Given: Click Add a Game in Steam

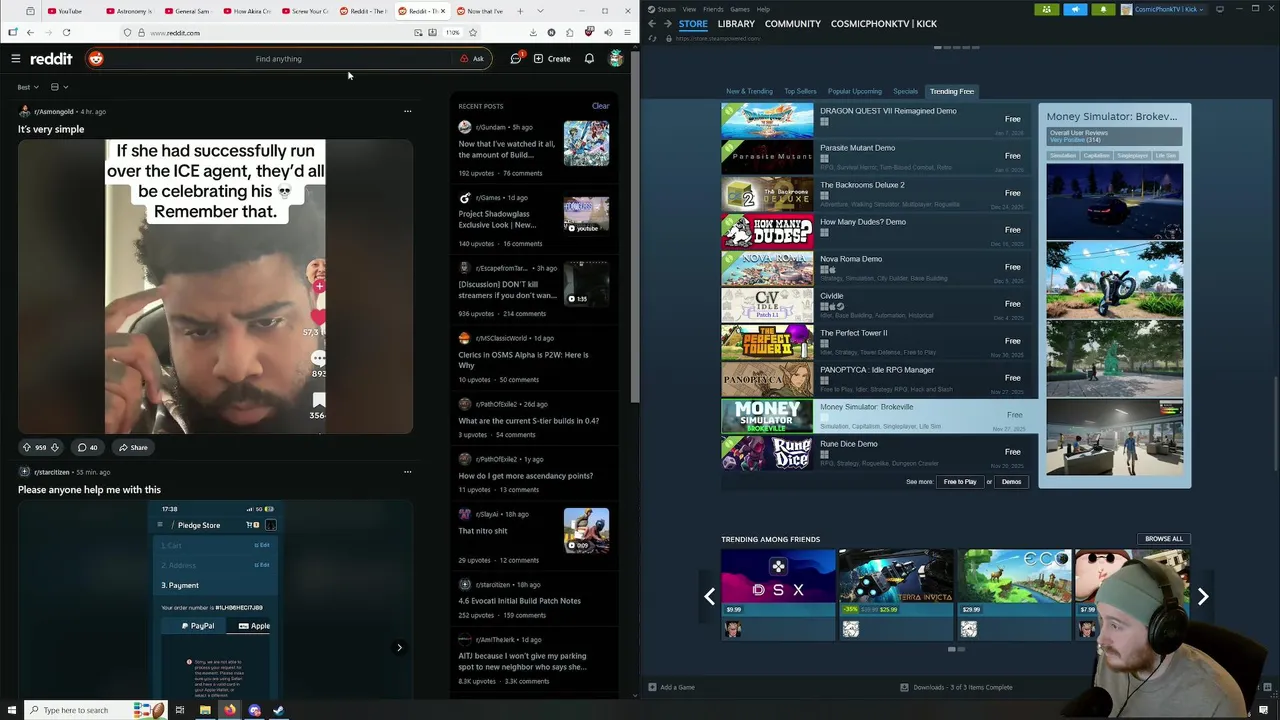Looking at the screenshot, I should tap(671, 687).
